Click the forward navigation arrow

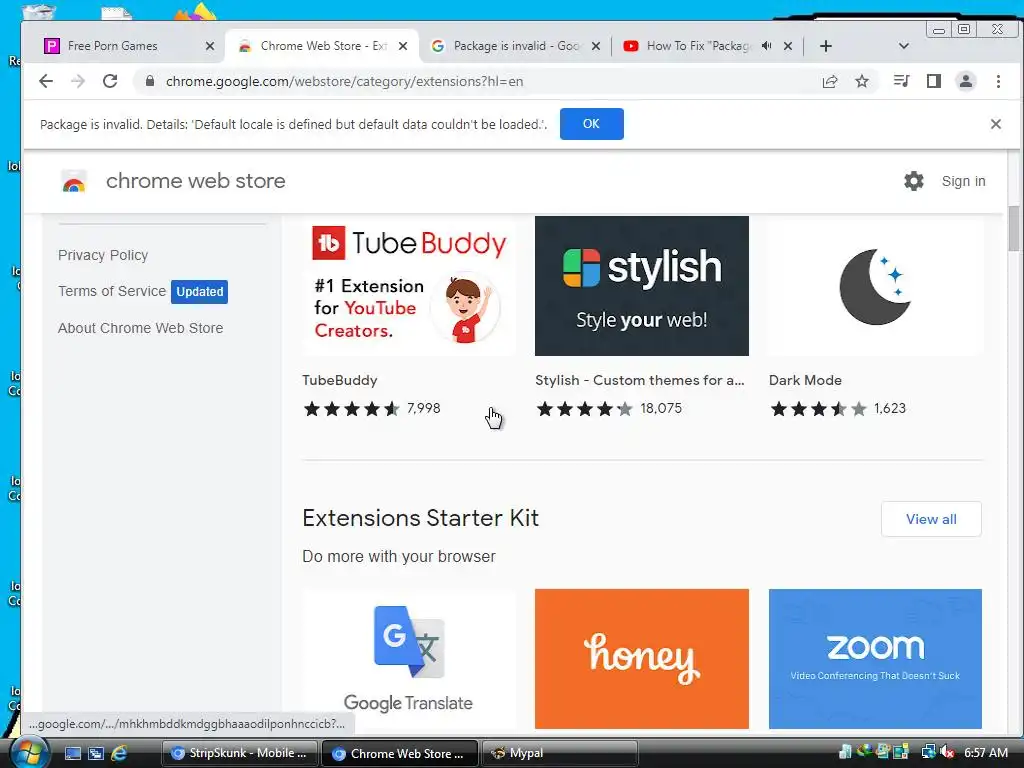point(78,81)
